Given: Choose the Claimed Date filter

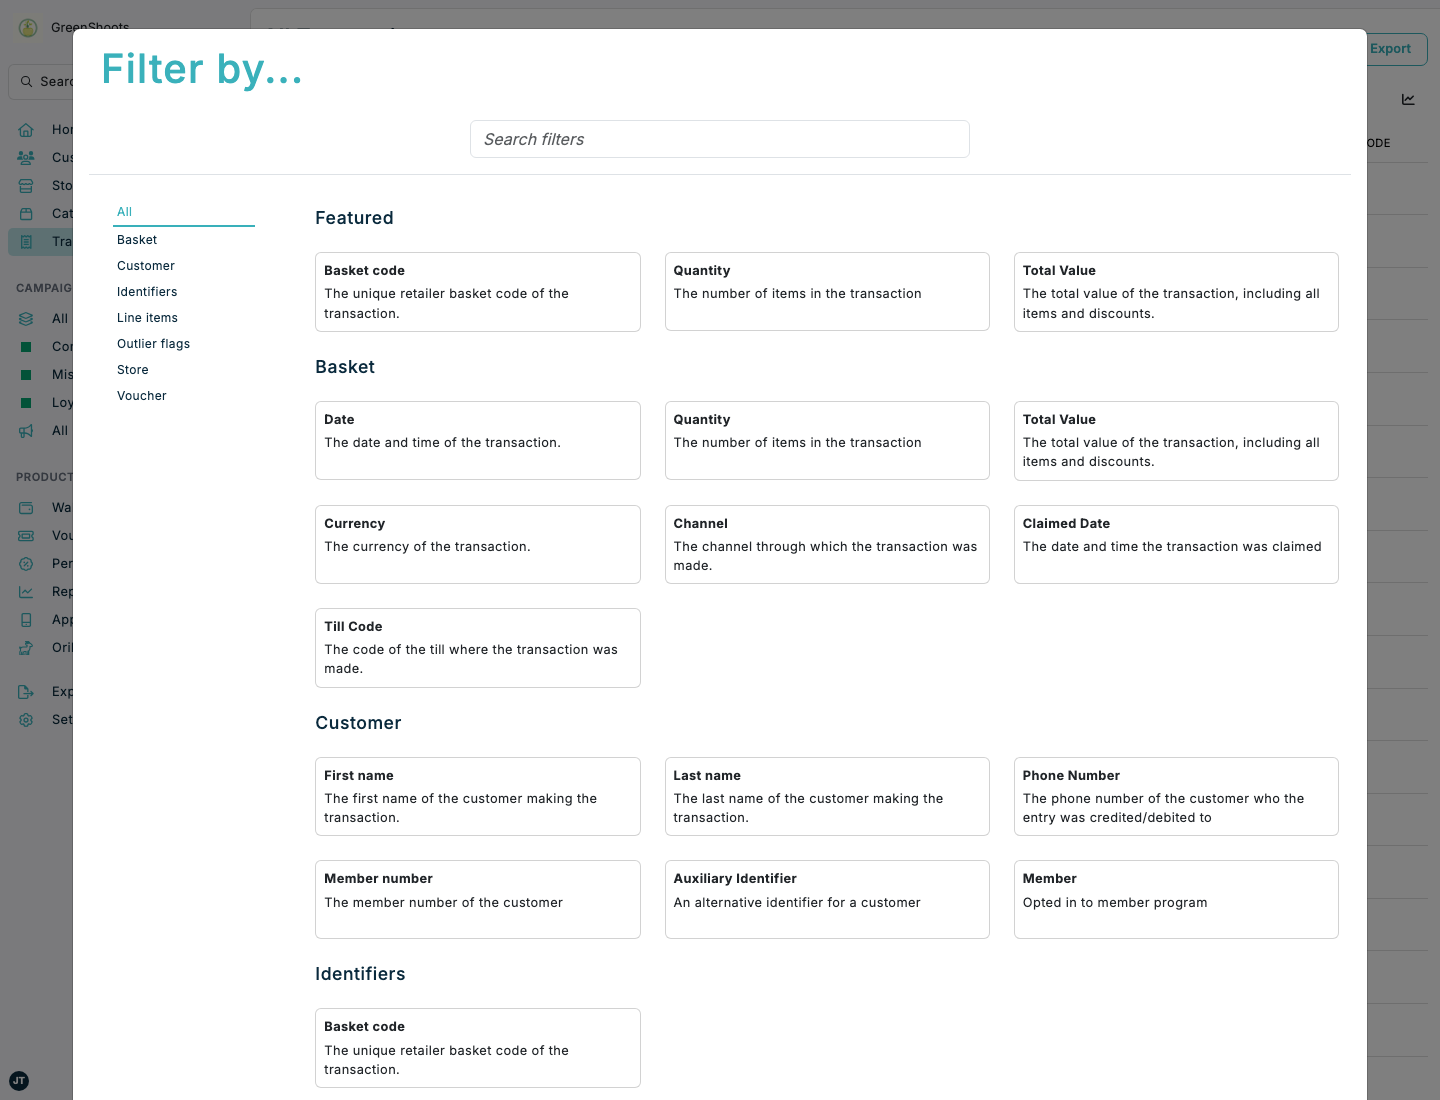Looking at the screenshot, I should pos(1176,544).
